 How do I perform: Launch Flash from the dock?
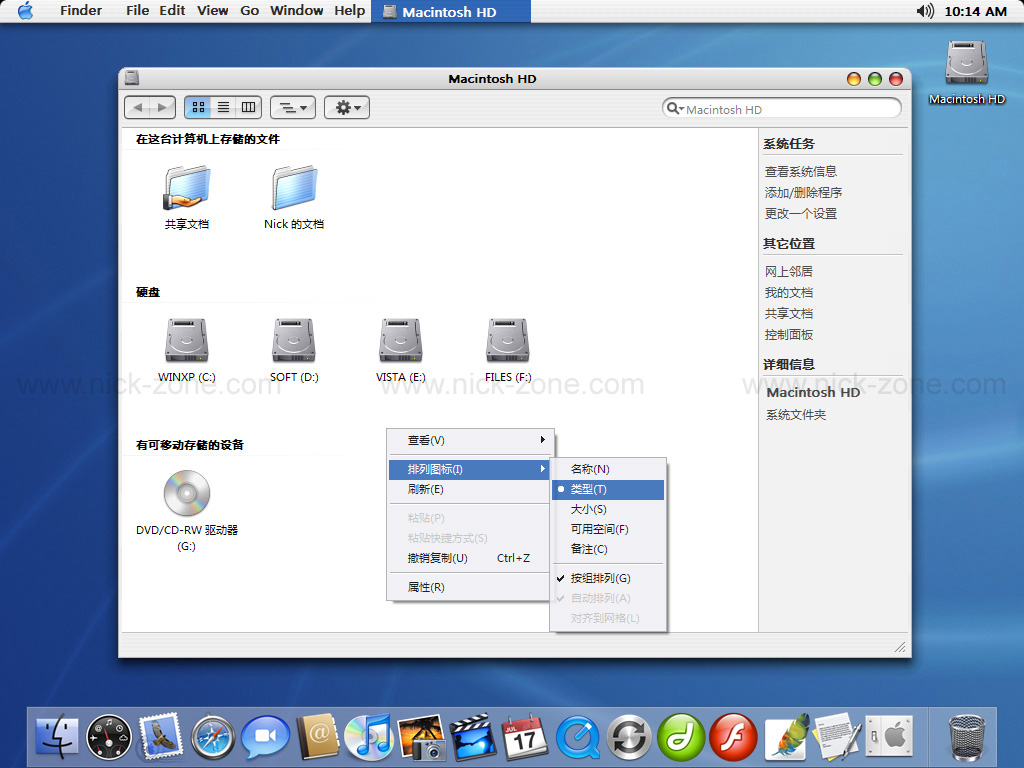tap(733, 738)
